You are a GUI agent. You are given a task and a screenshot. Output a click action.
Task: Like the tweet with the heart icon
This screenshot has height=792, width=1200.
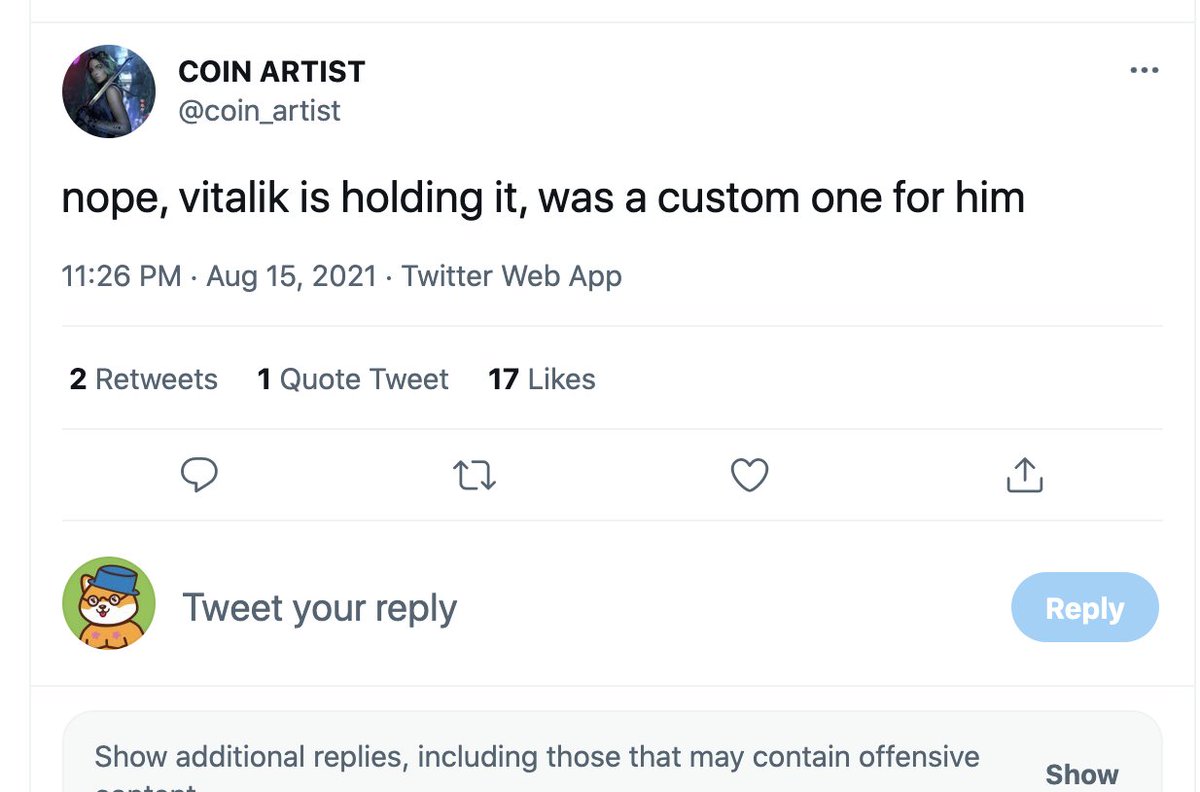click(x=749, y=475)
